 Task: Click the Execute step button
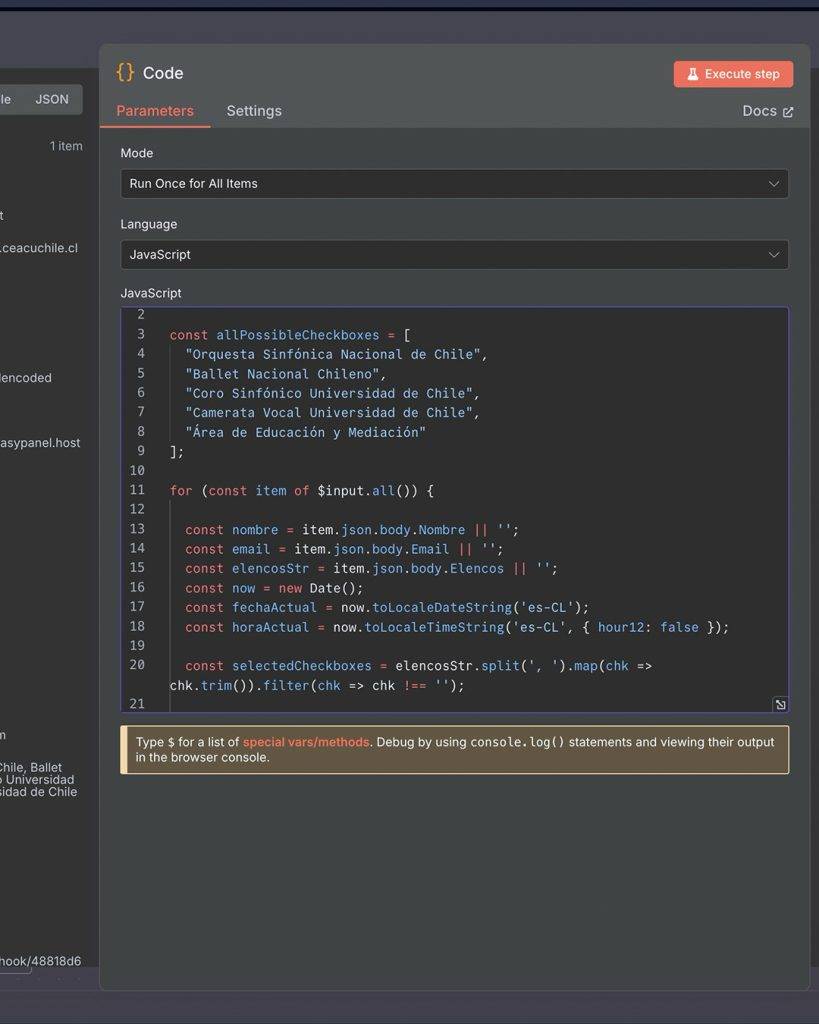(x=733, y=74)
